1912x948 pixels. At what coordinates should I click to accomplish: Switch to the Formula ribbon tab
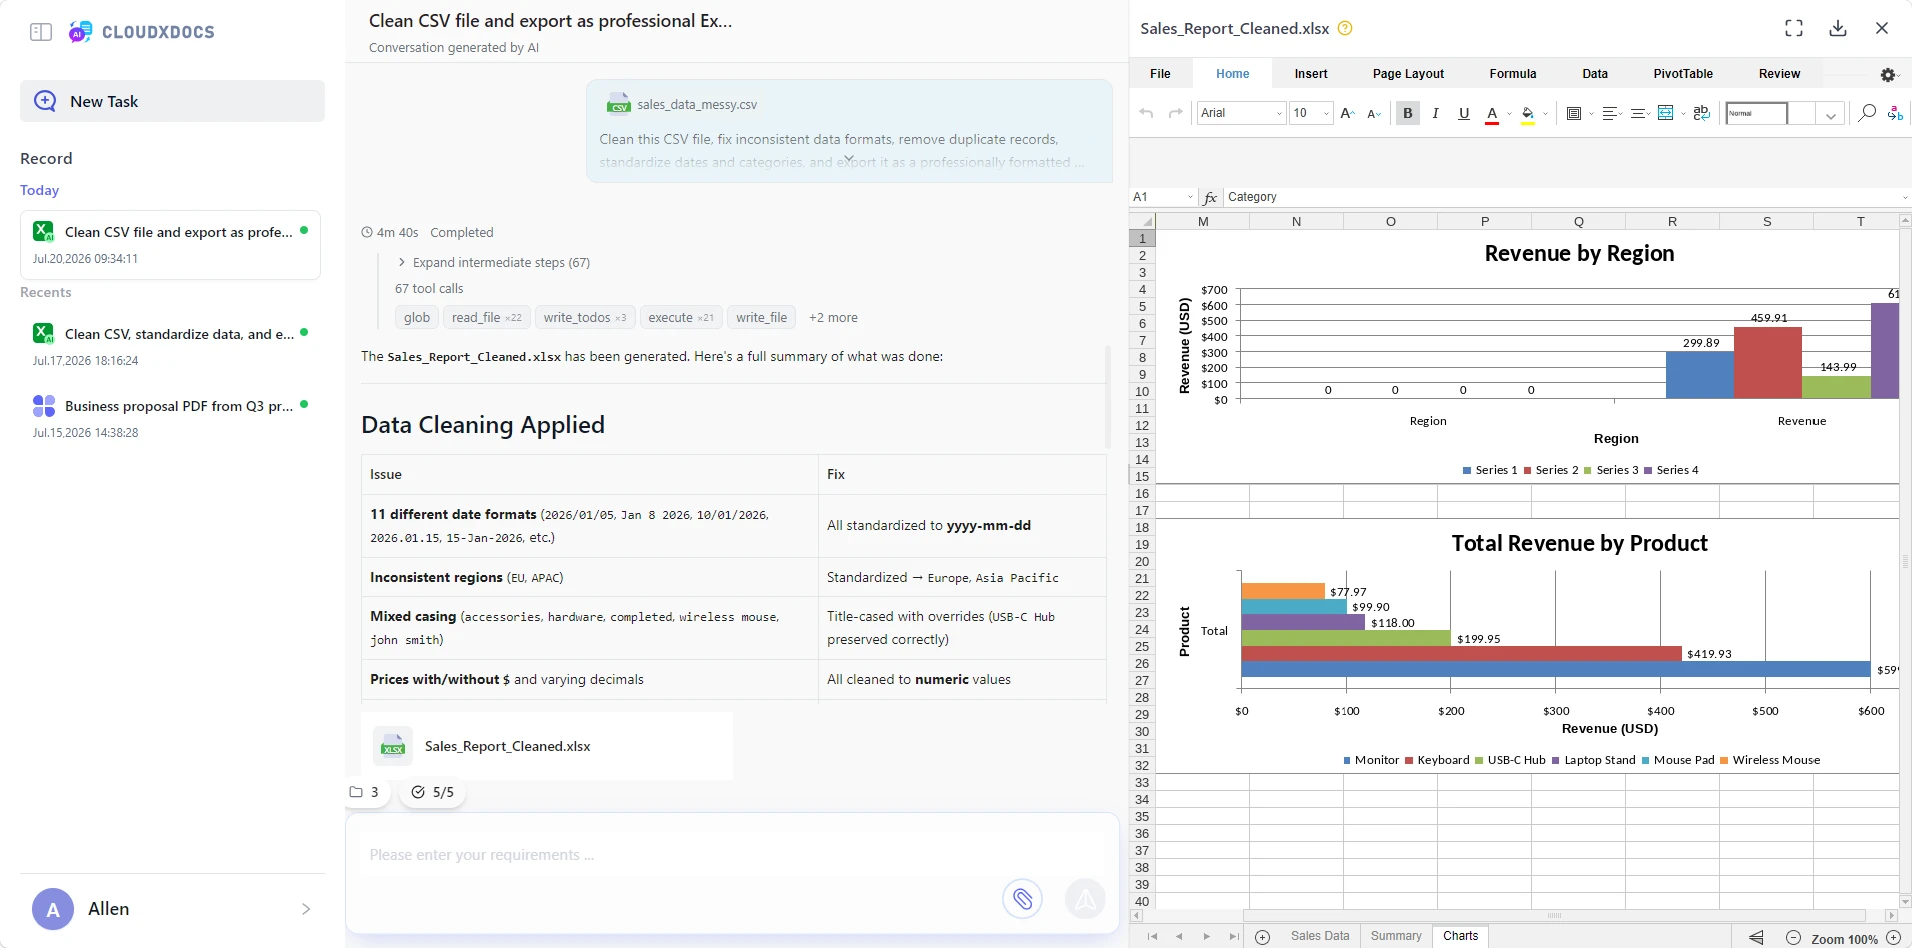click(1512, 74)
